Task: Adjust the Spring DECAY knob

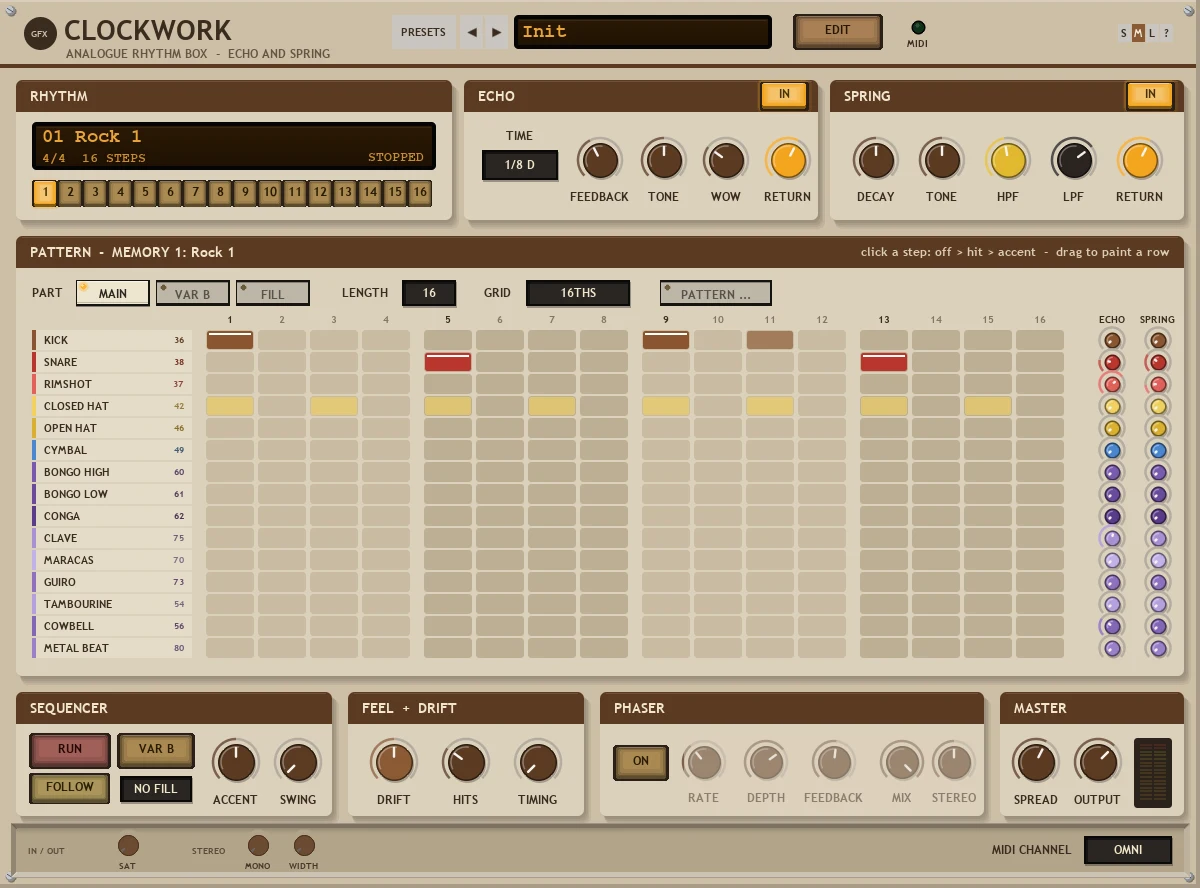Action: tap(876, 160)
